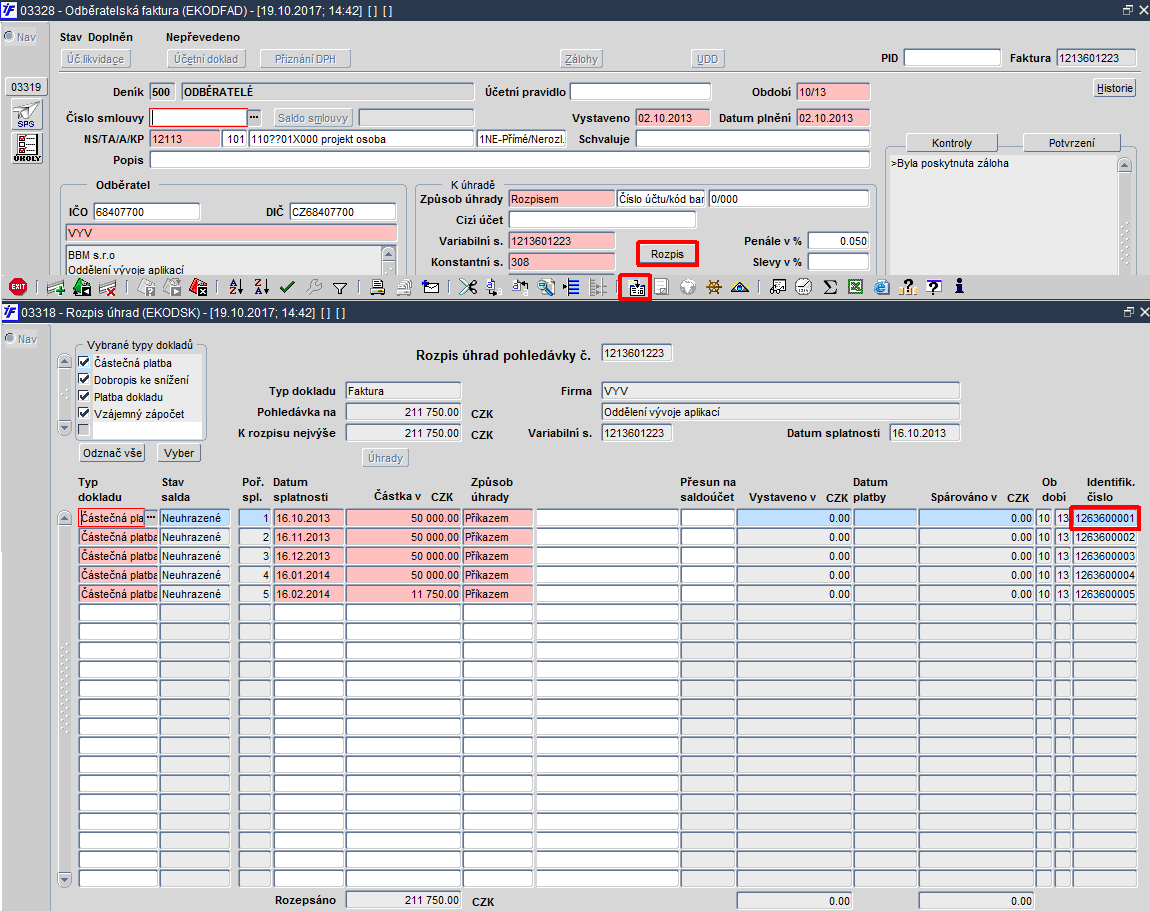Sort ascending with the A-Z icon
Viewport: 1150px width, 911px height.
point(236,287)
